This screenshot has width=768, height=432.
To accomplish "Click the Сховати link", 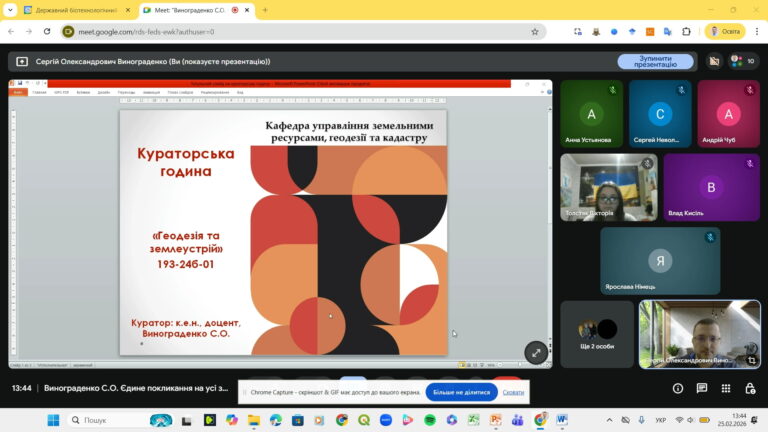I will tap(514, 392).
